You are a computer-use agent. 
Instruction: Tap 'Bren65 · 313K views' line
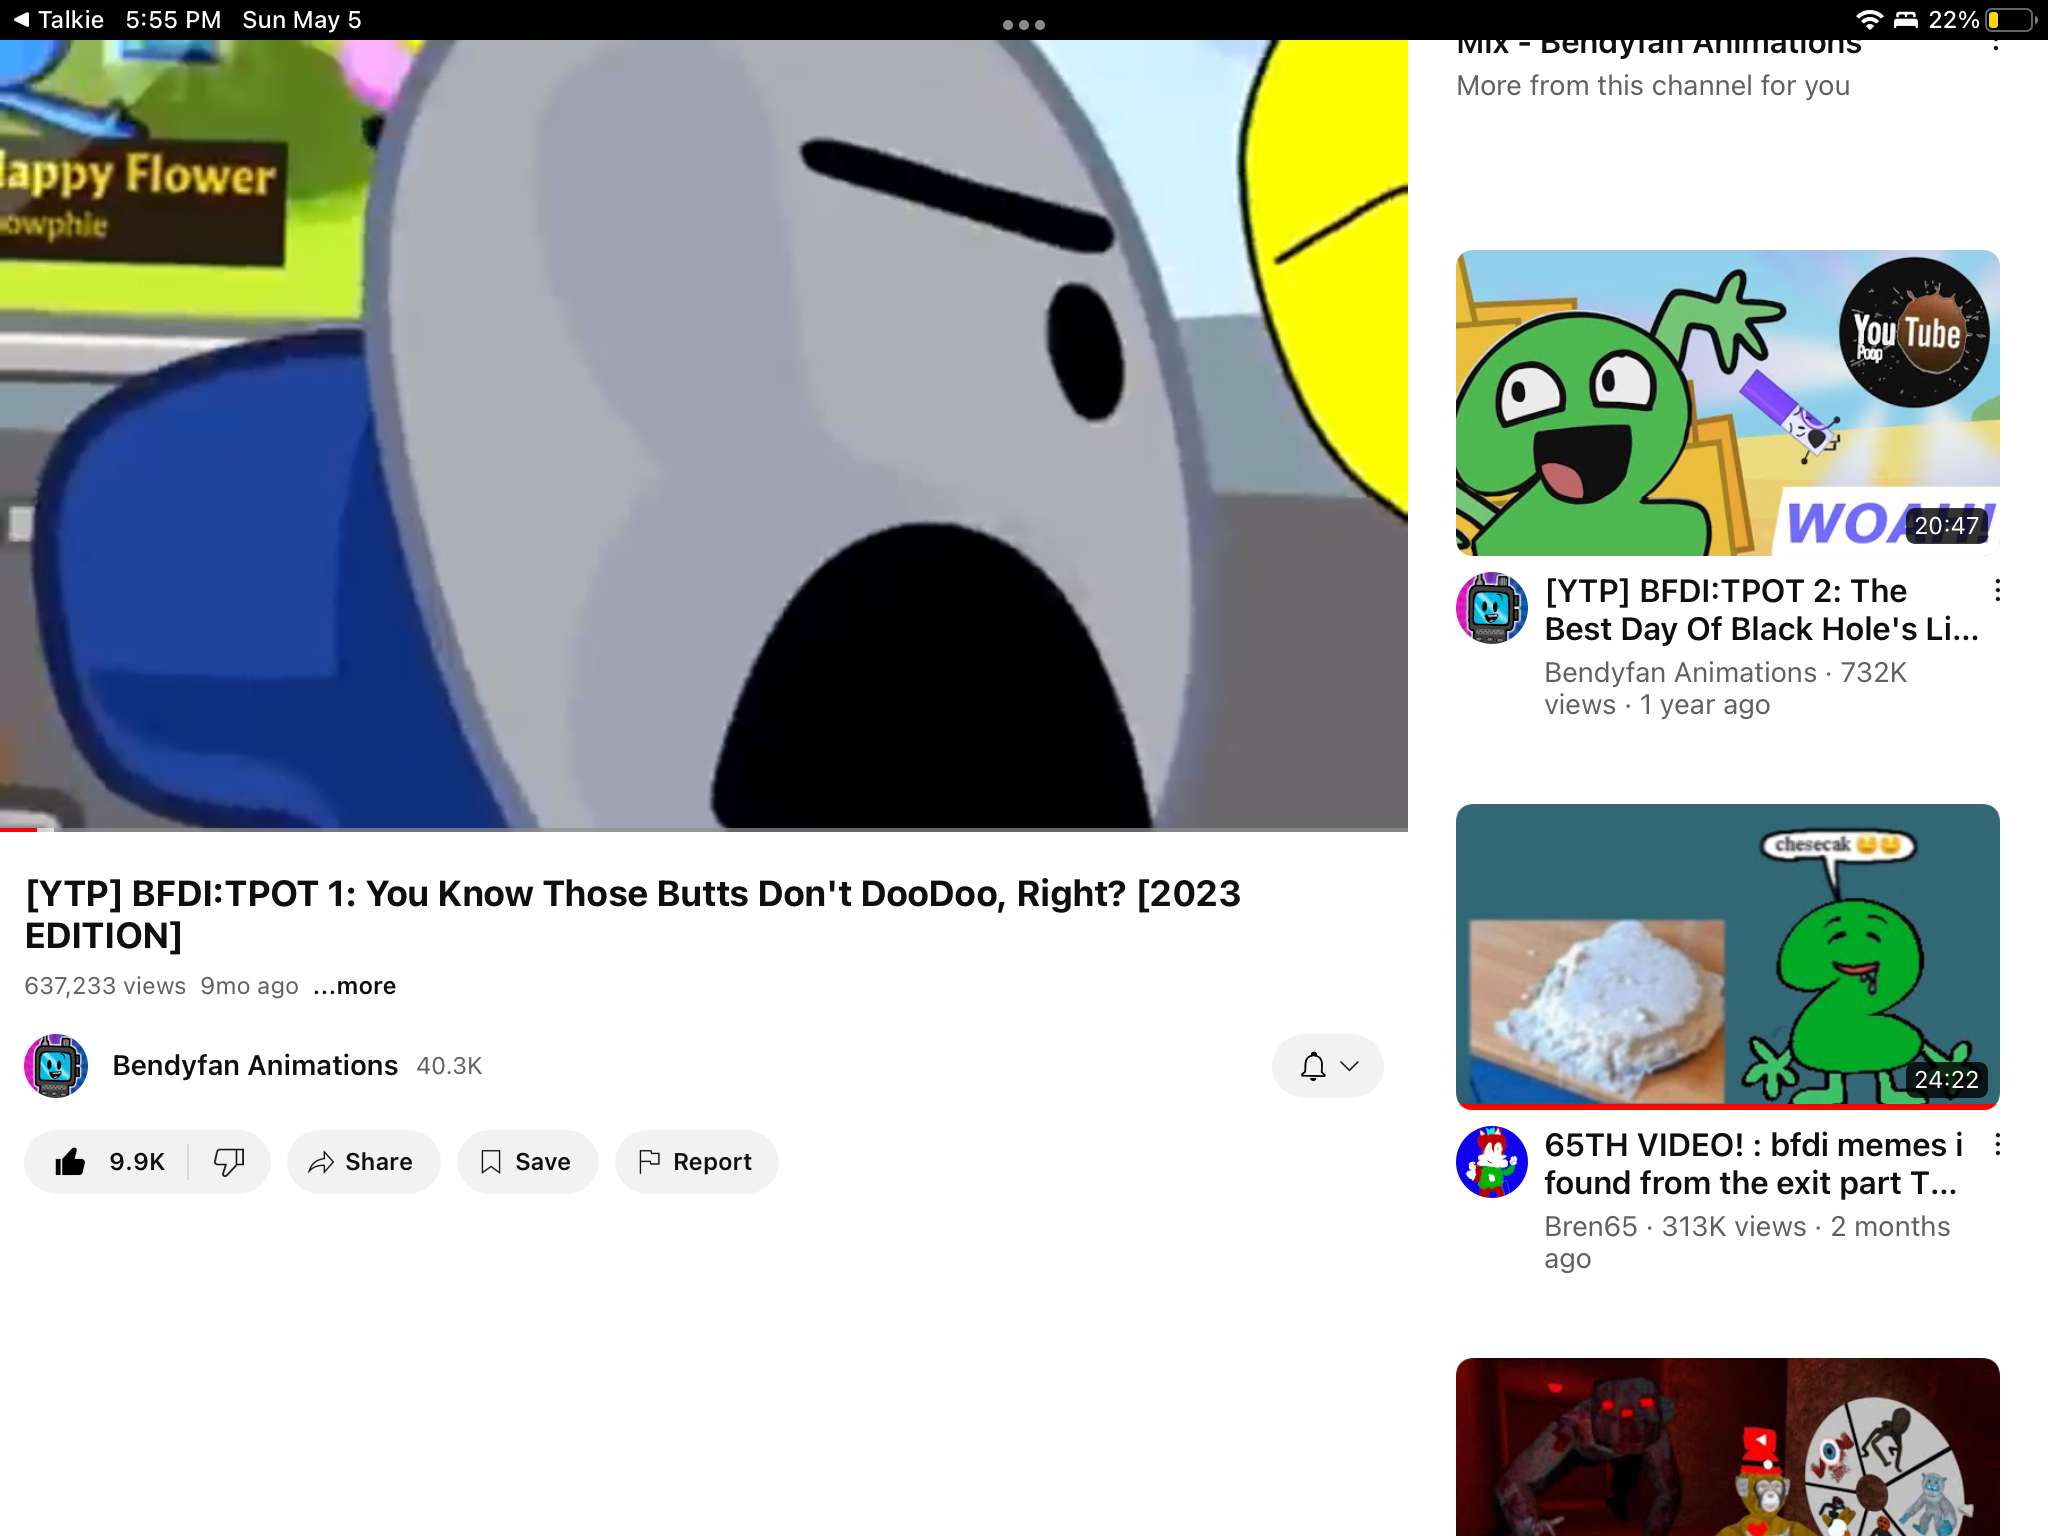tap(1747, 1243)
